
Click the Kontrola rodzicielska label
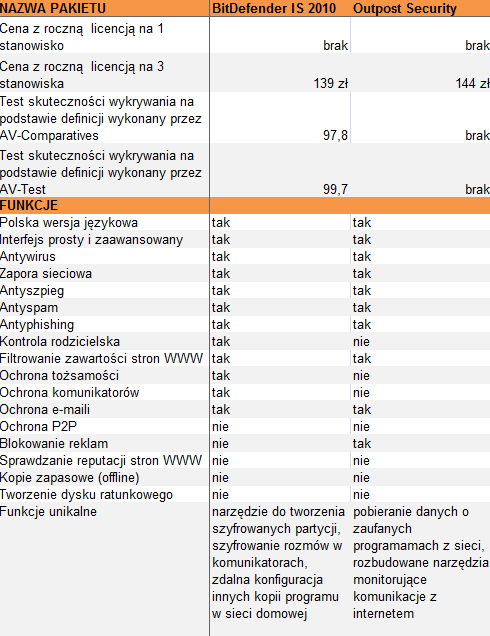(x=60, y=342)
